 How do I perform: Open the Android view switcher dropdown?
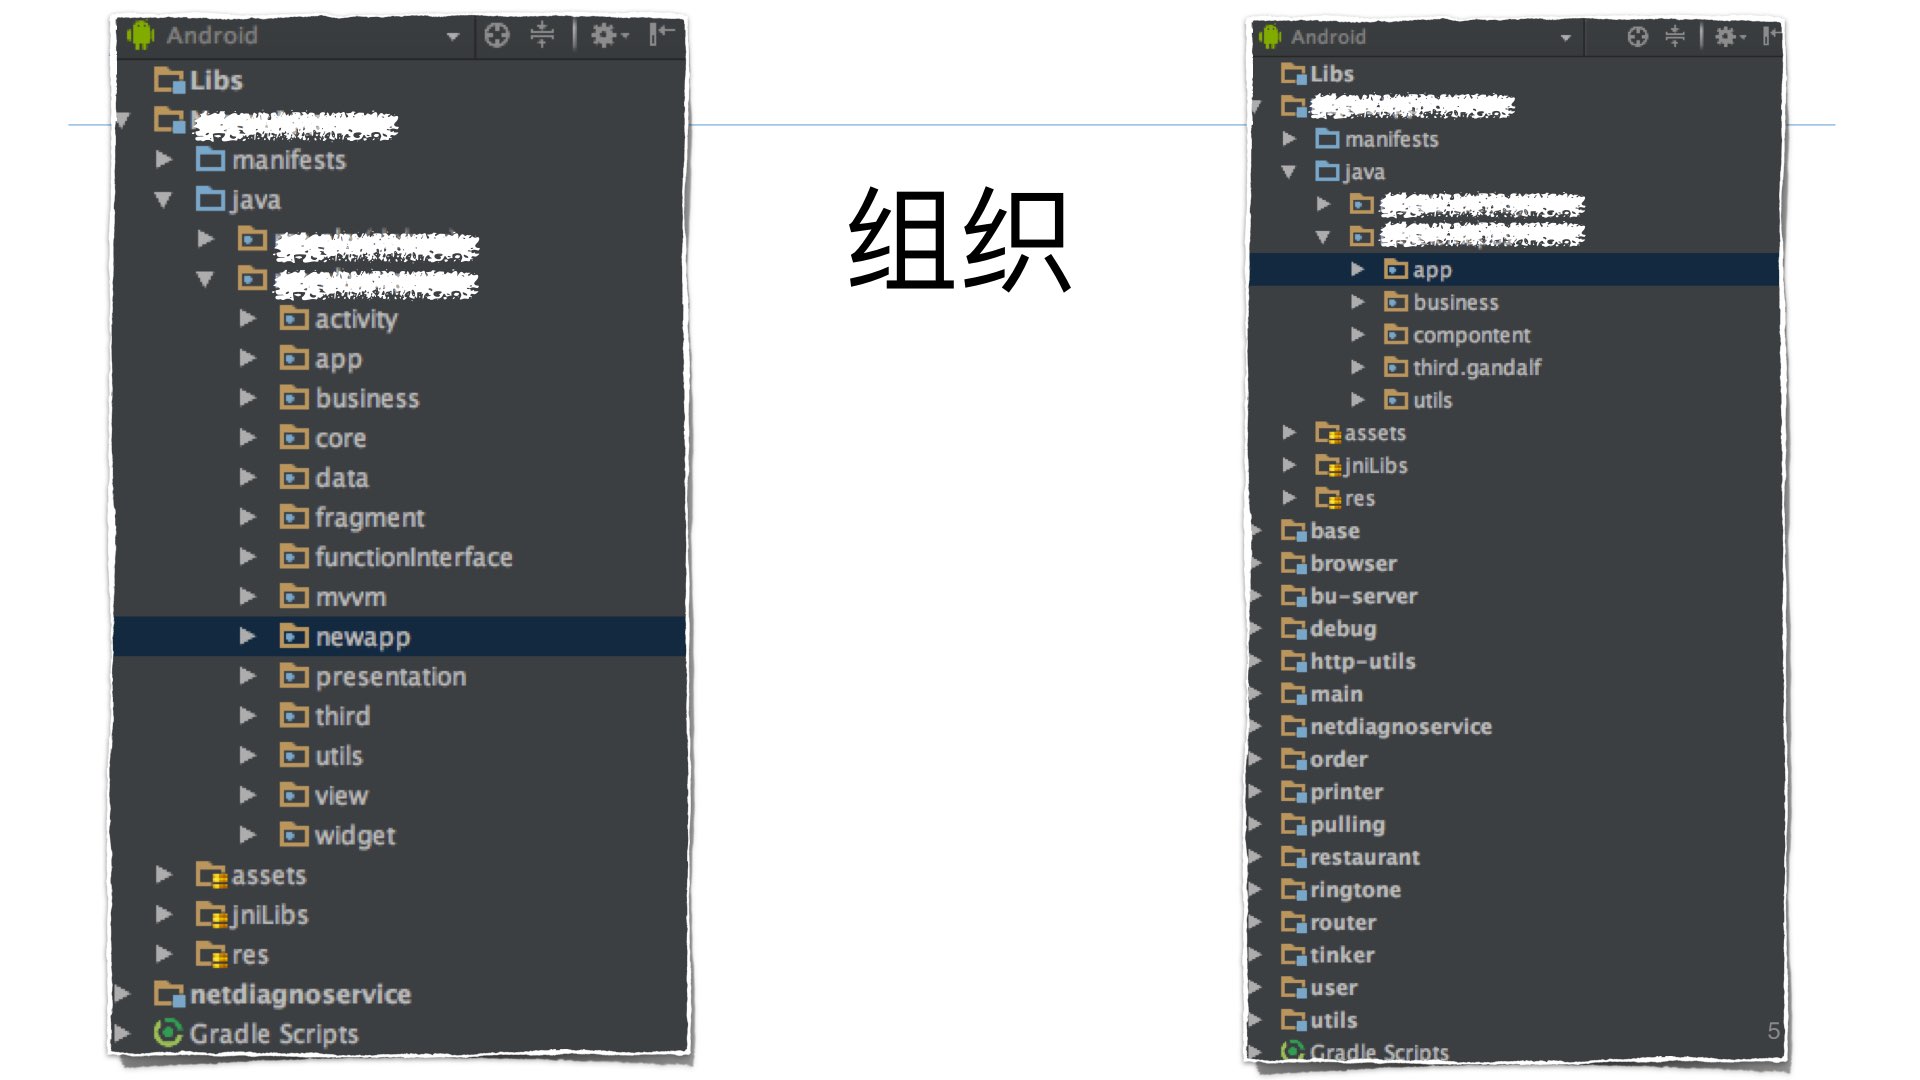pos(452,35)
